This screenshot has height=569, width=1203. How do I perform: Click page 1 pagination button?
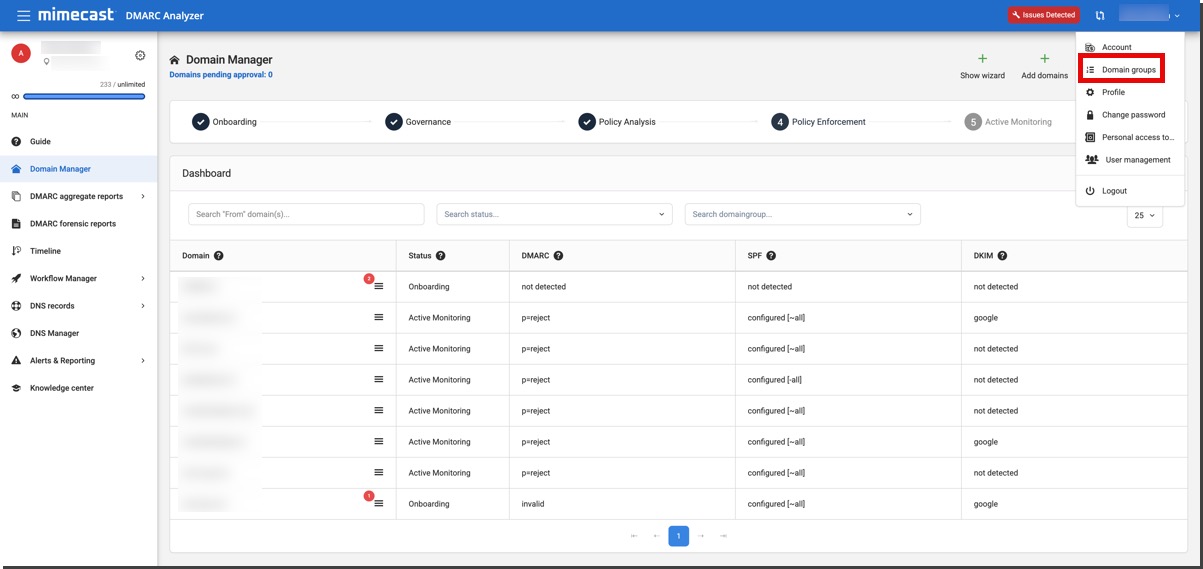(678, 537)
